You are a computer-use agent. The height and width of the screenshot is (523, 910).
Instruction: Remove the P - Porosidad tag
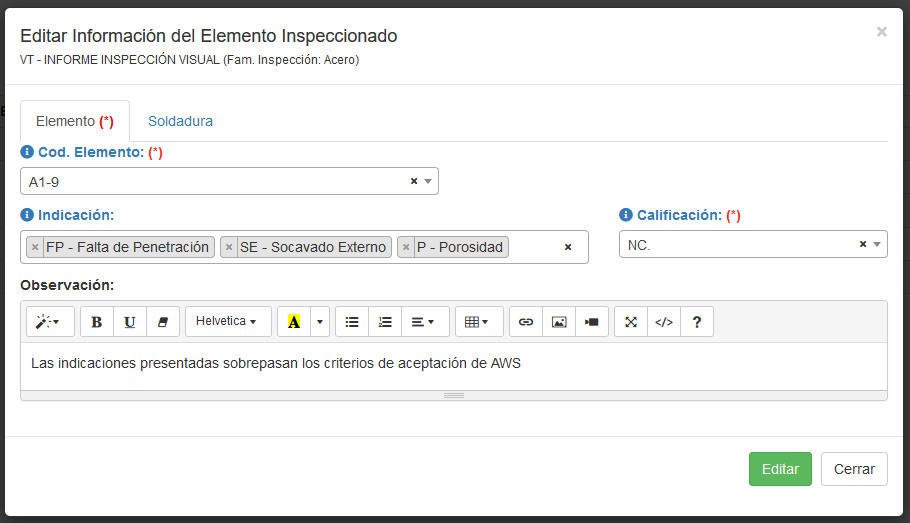406,247
